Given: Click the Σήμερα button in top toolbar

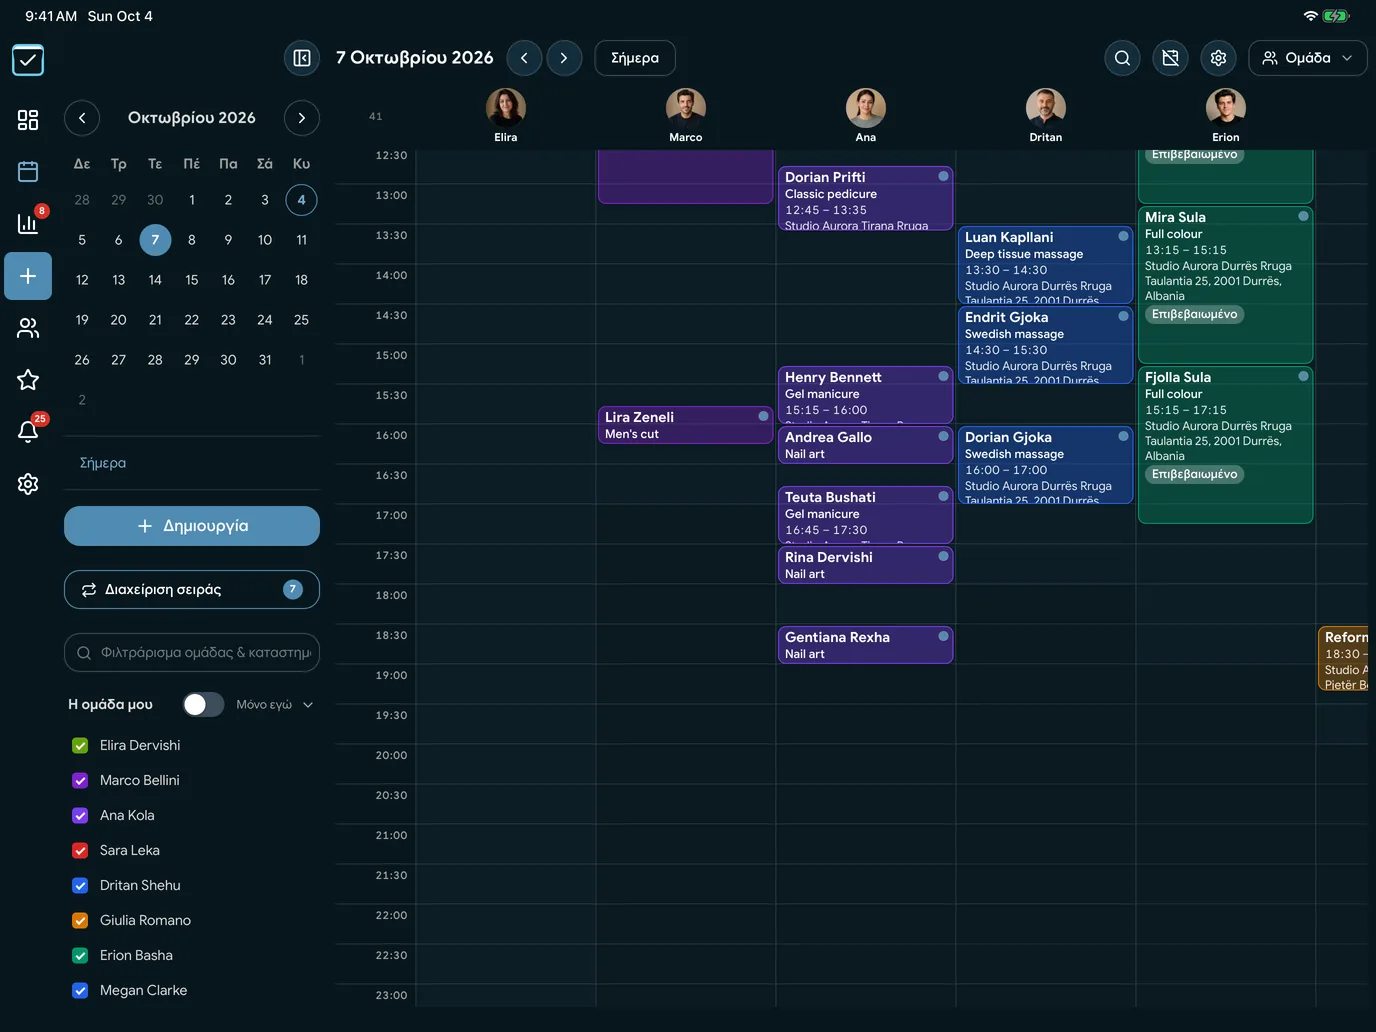Looking at the screenshot, I should click(635, 58).
